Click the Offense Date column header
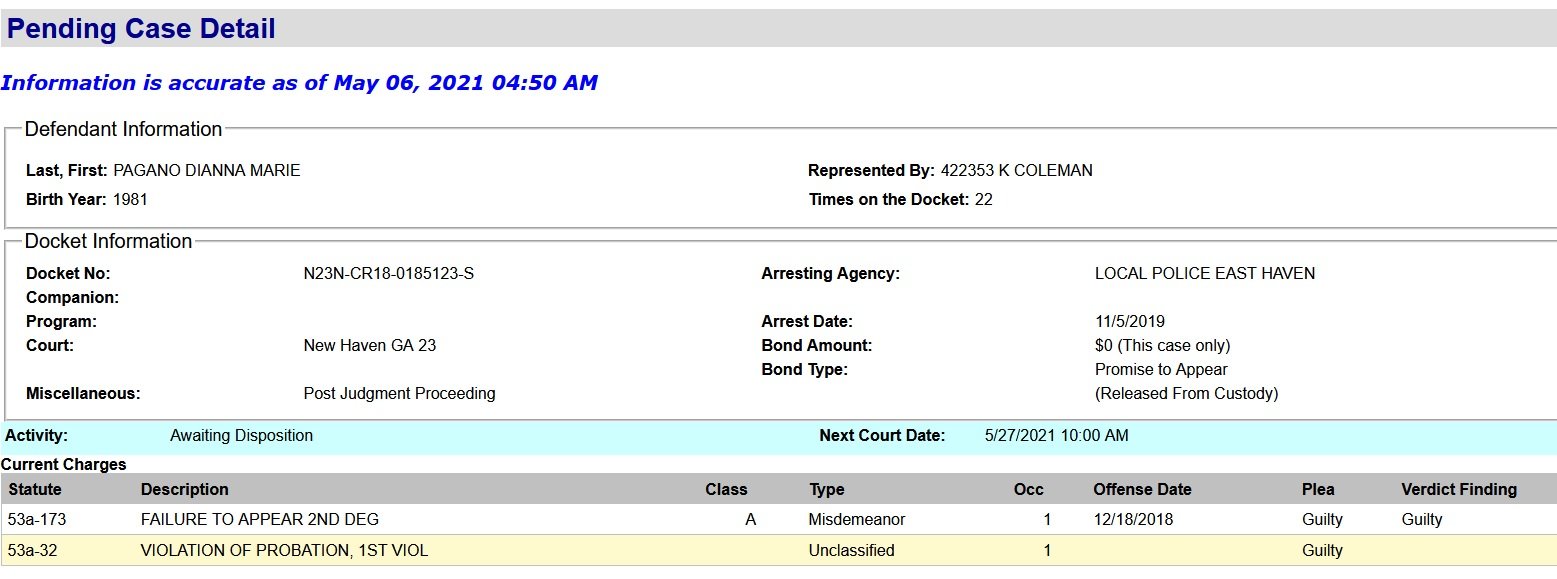1557x579 pixels. click(x=1142, y=490)
